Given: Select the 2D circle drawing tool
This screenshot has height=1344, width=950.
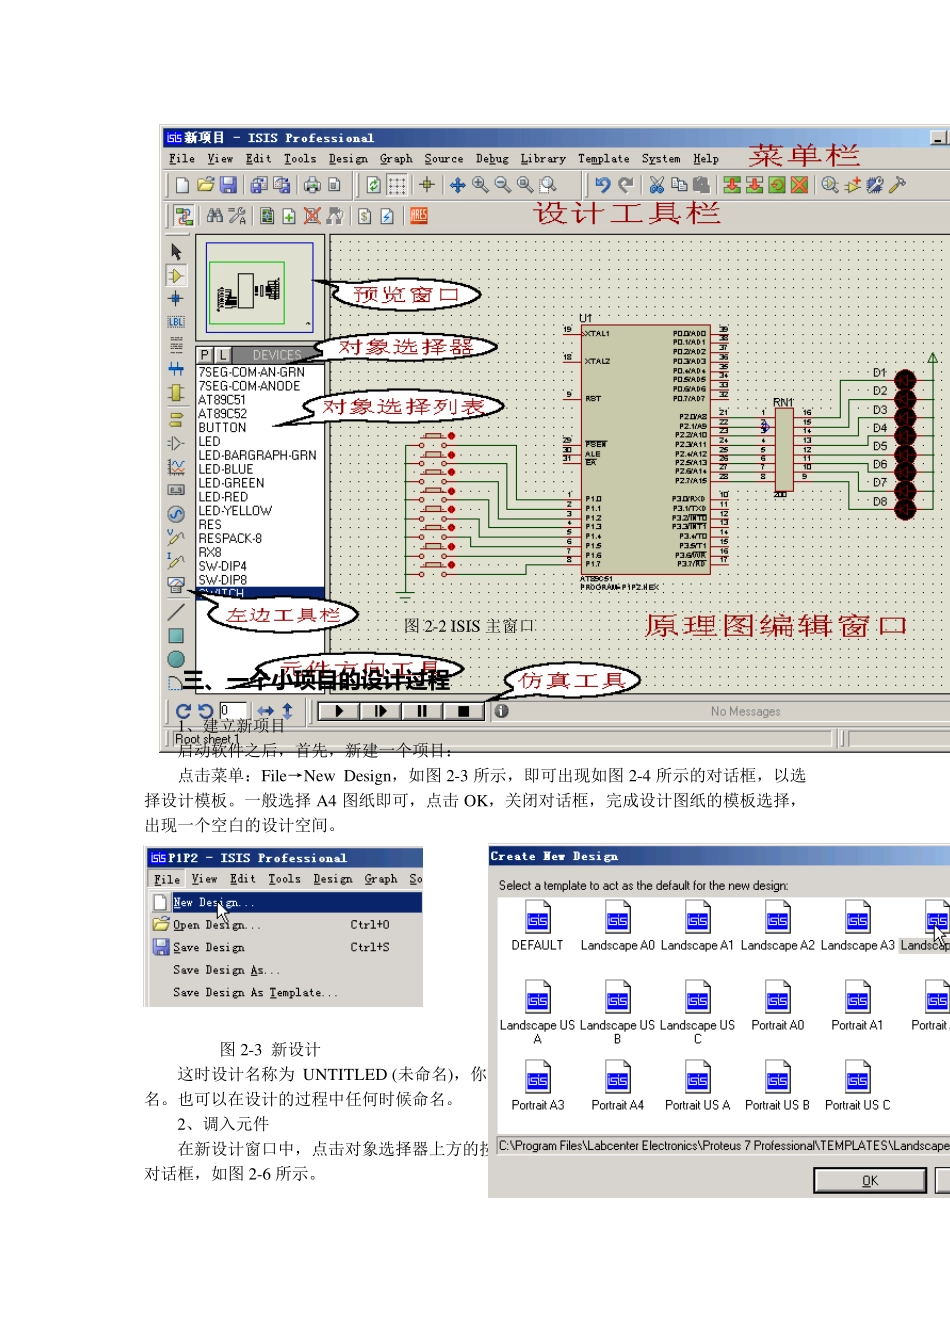Looking at the screenshot, I should (176, 659).
